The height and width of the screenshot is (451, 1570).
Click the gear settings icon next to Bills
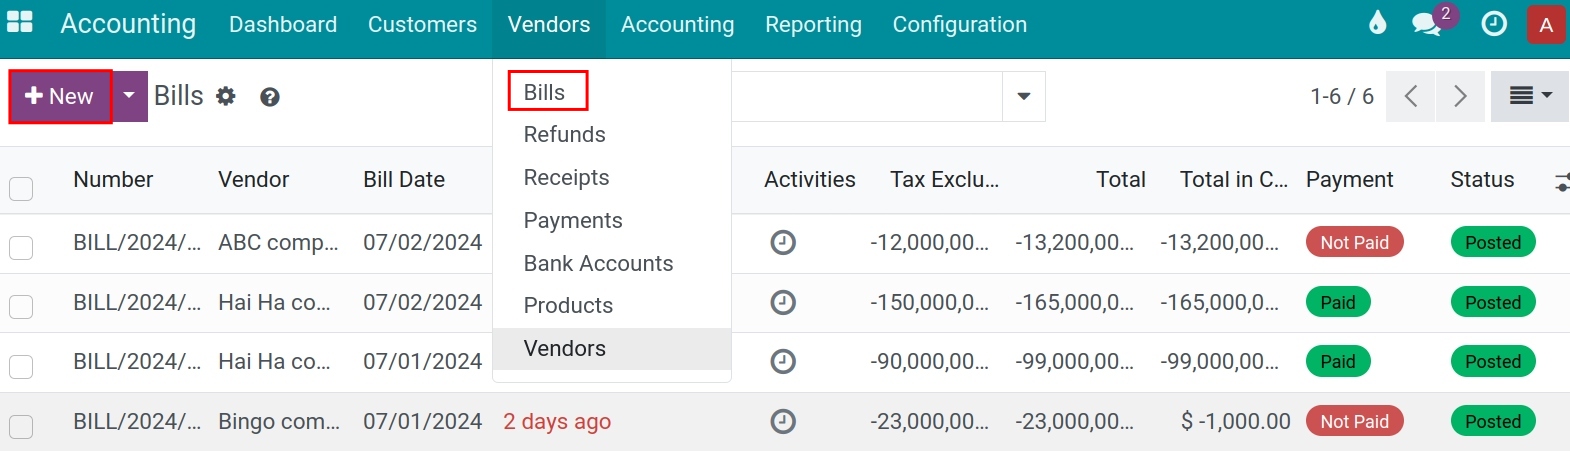click(x=226, y=96)
